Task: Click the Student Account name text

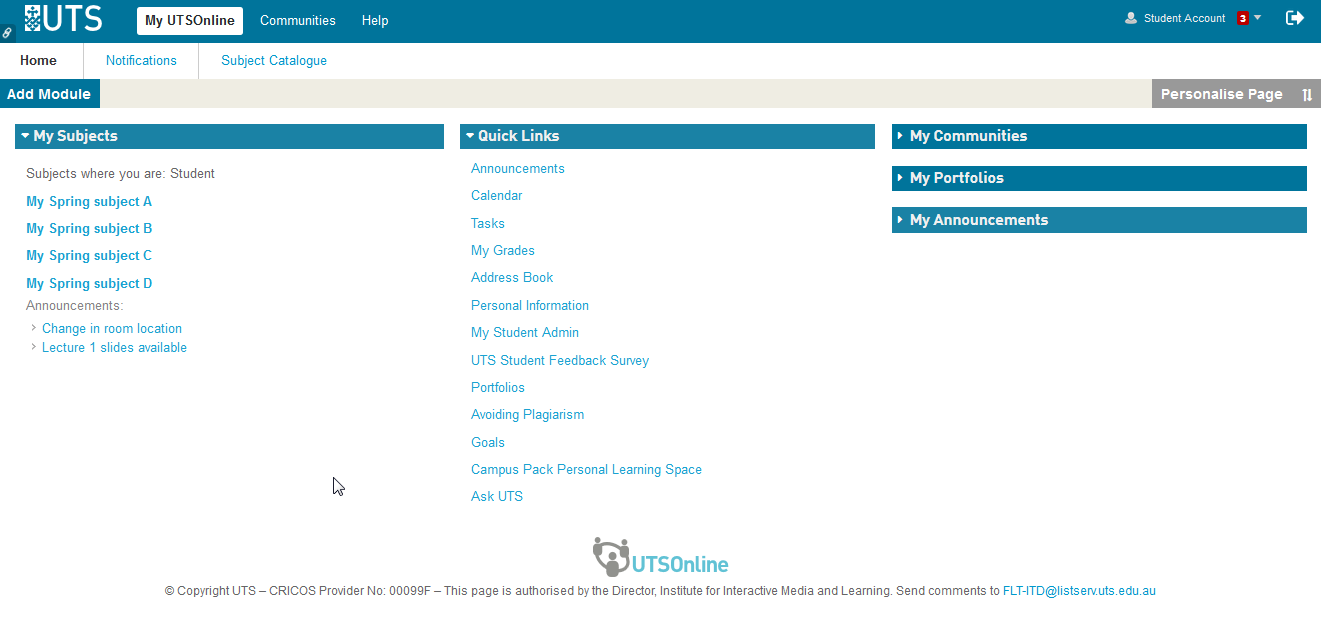Action: point(1185,18)
